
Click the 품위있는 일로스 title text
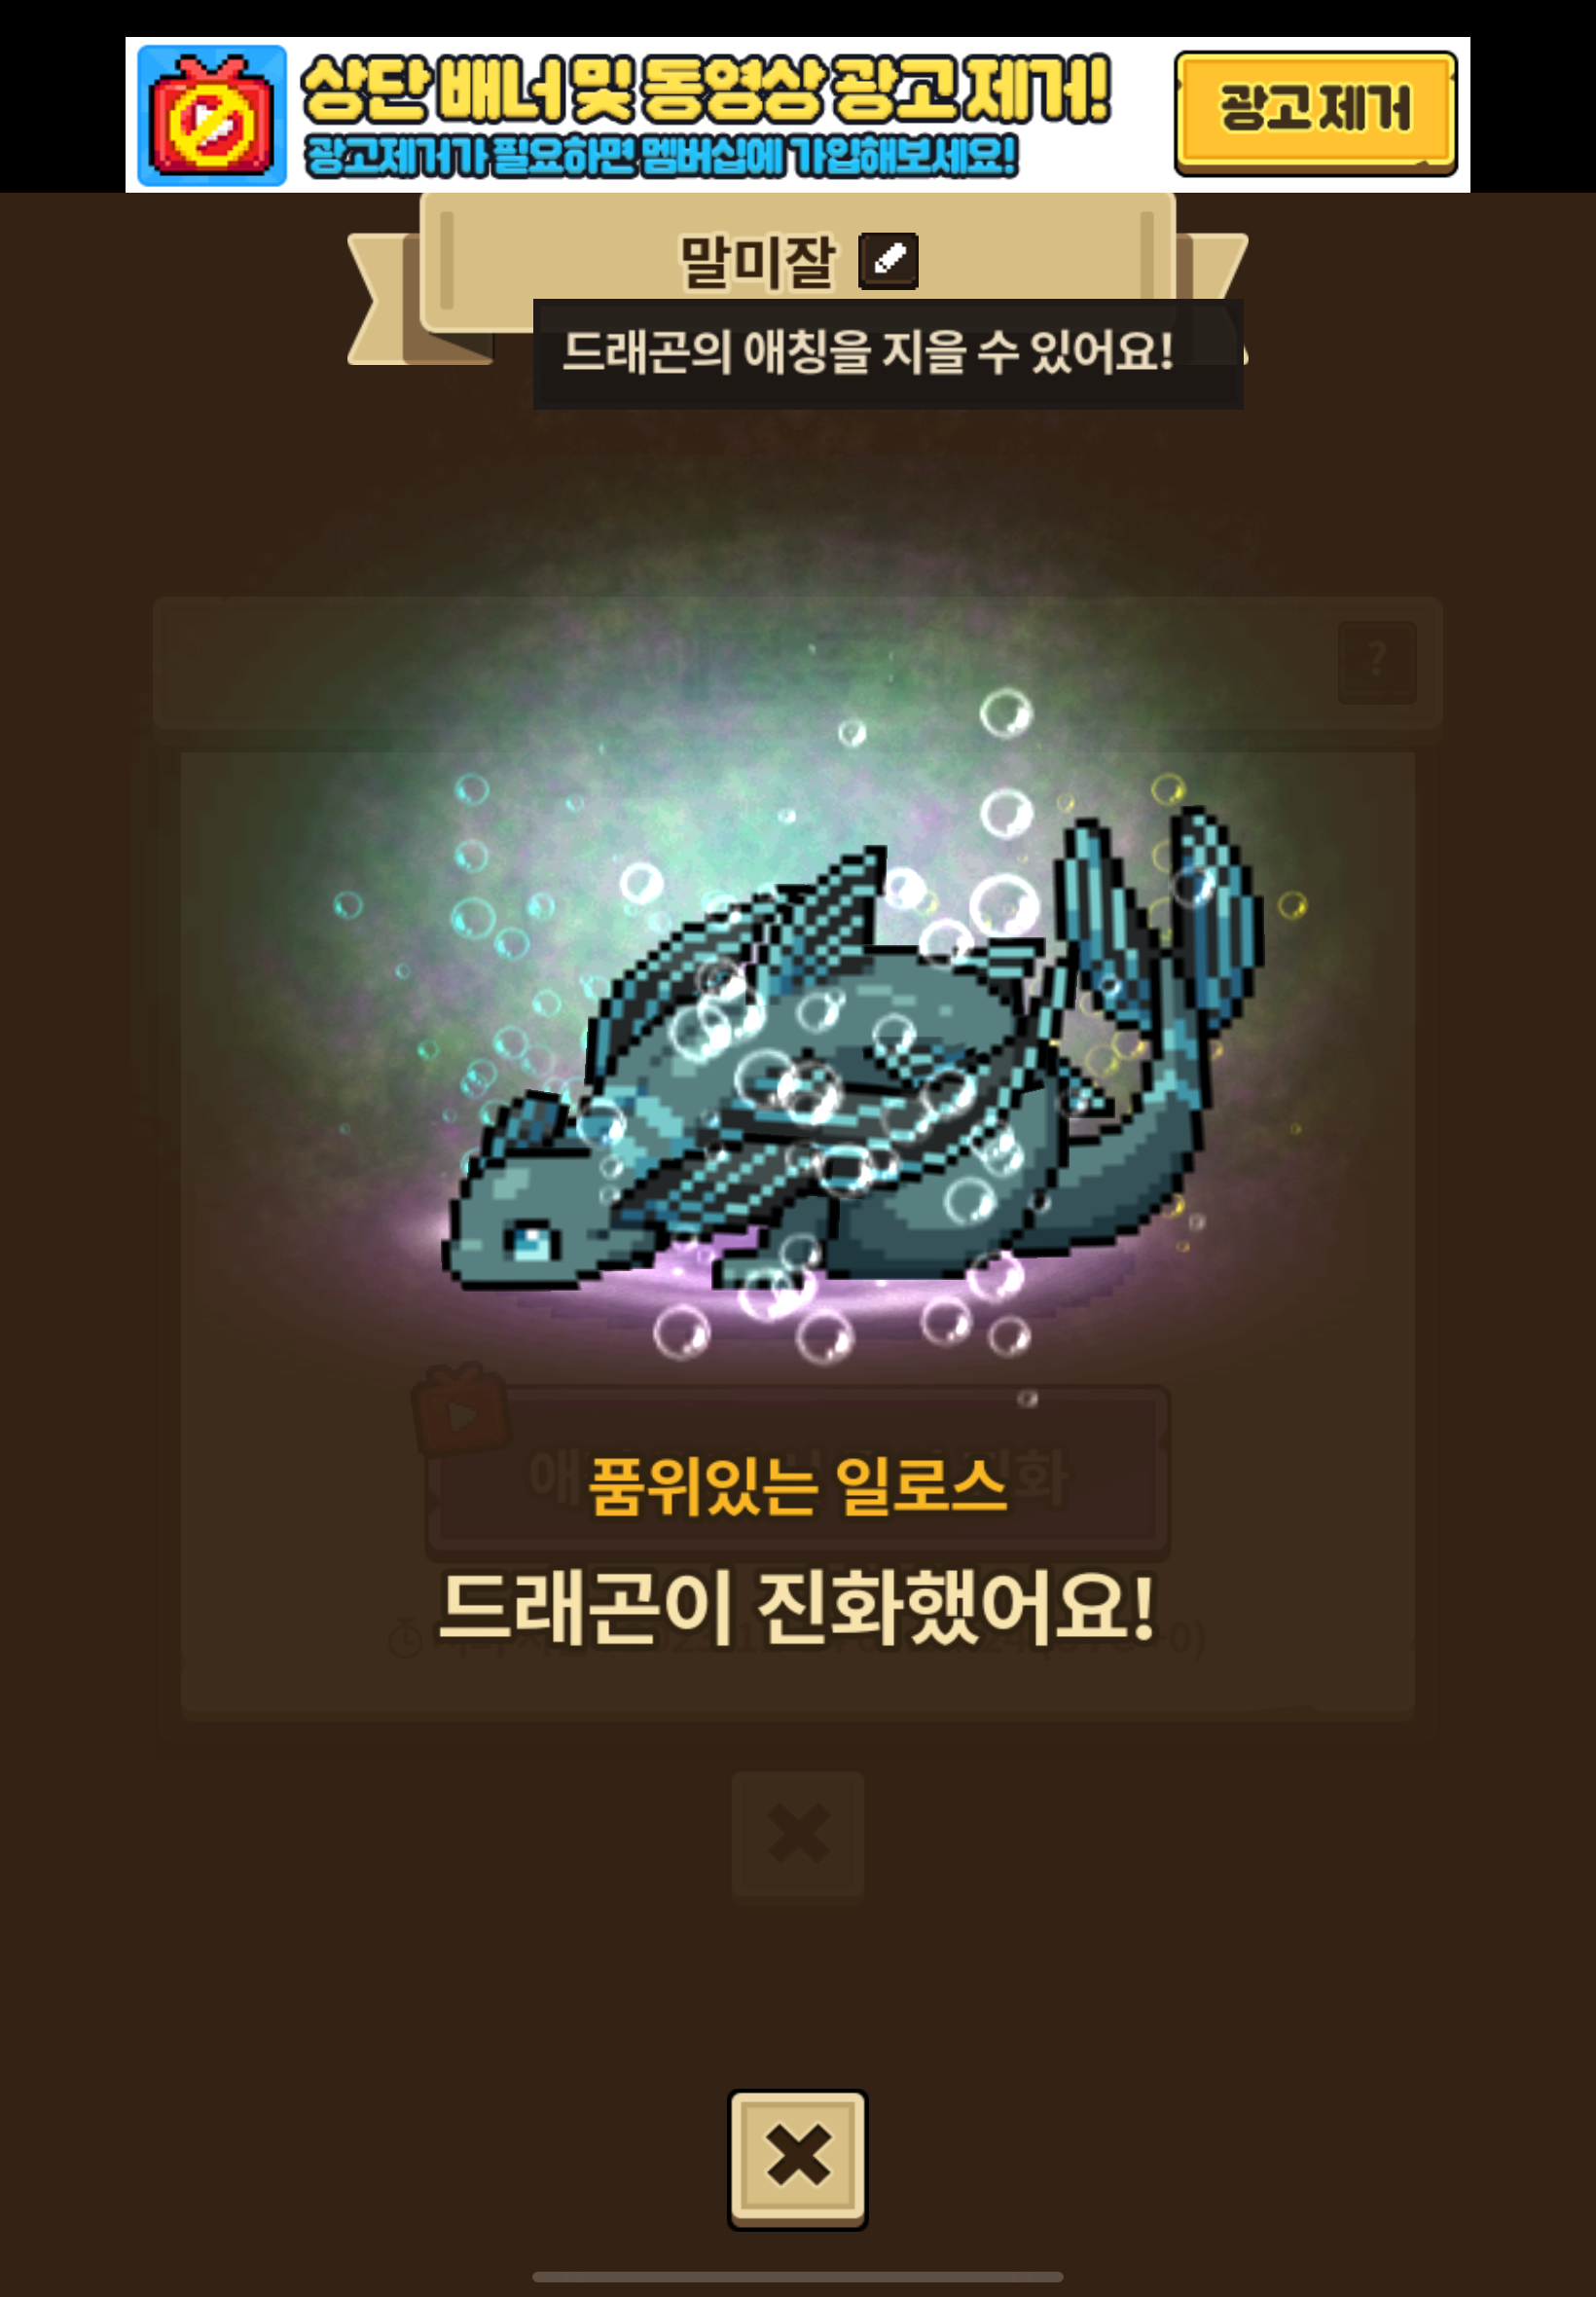pyautogui.click(x=797, y=1485)
